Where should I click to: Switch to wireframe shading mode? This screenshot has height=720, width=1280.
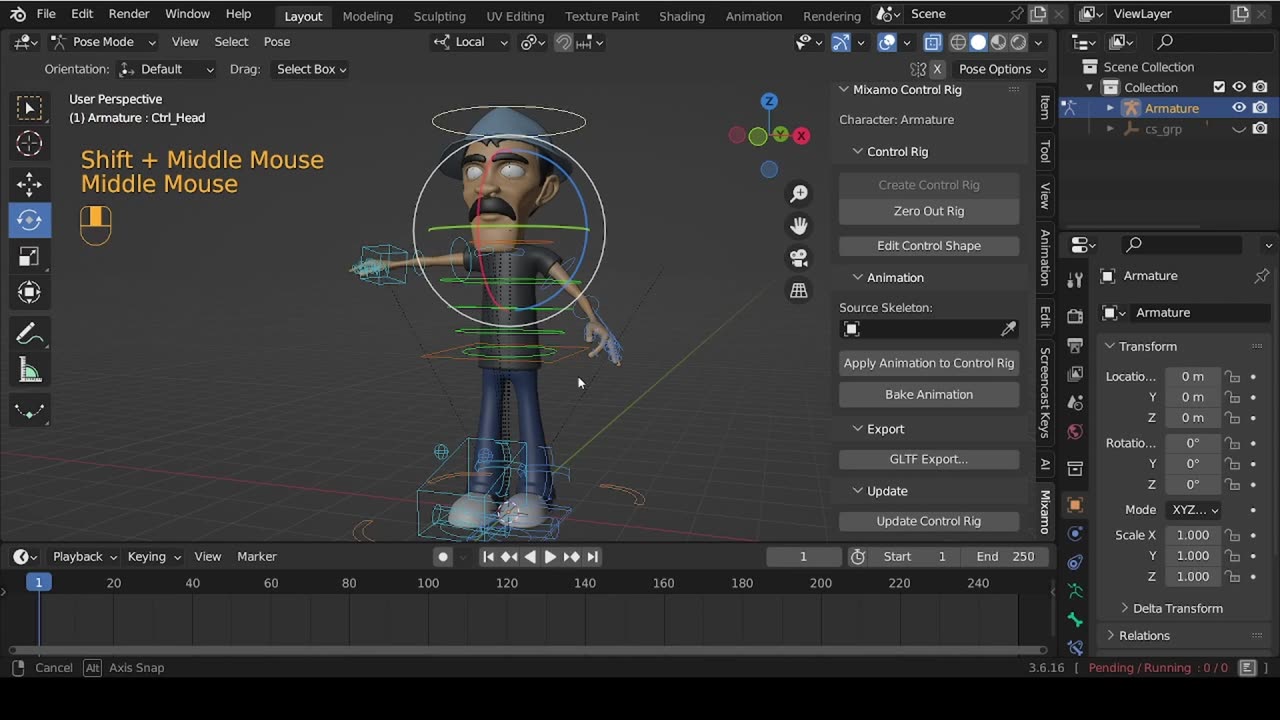(x=958, y=42)
